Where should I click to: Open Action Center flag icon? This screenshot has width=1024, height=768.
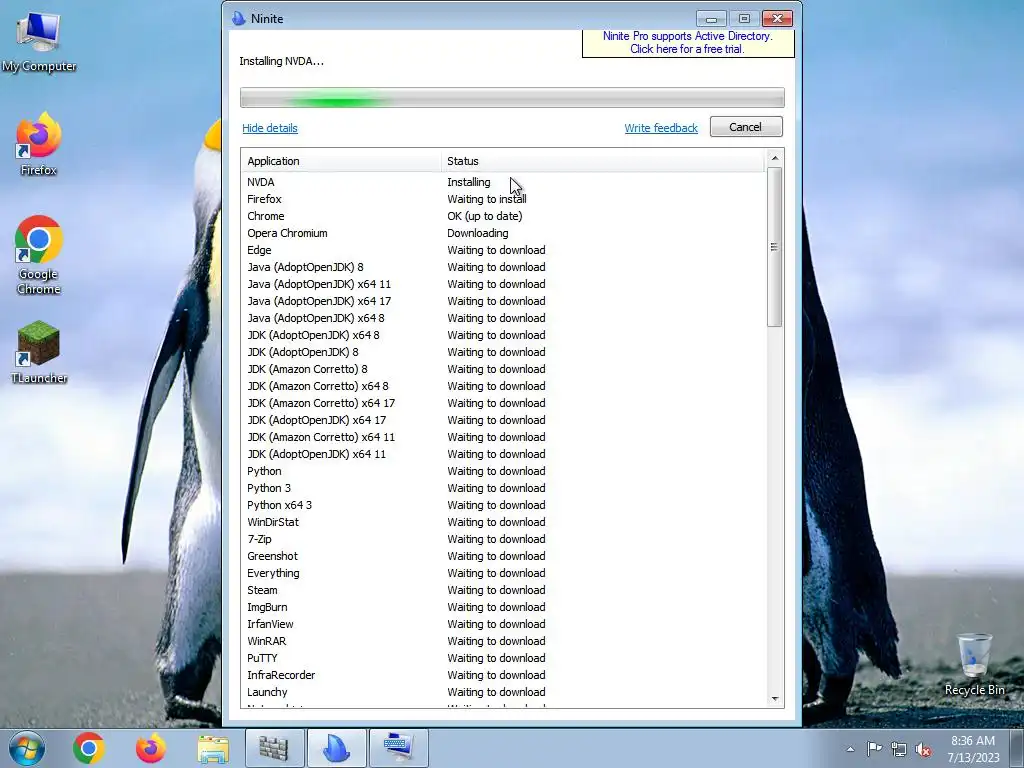pos(874,749)
